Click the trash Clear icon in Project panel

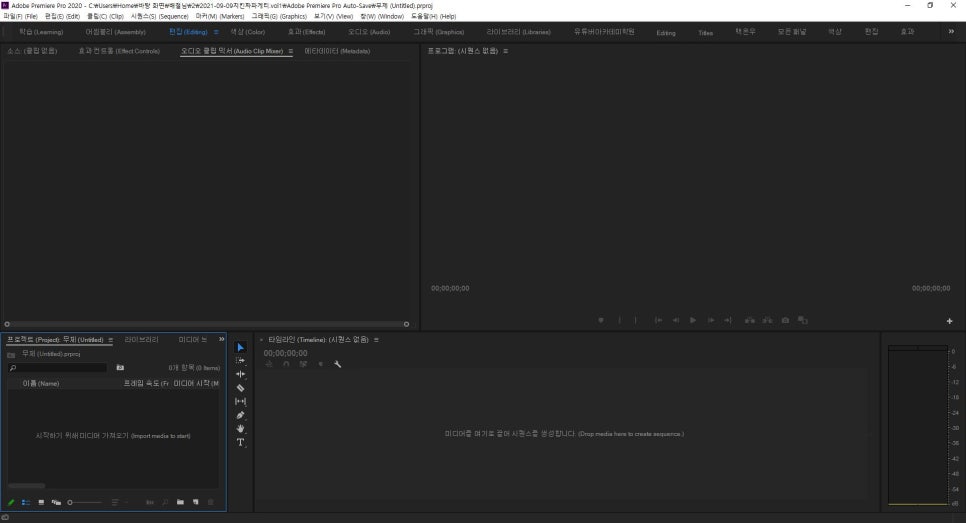pyautogui.click(x=210, y=503)
